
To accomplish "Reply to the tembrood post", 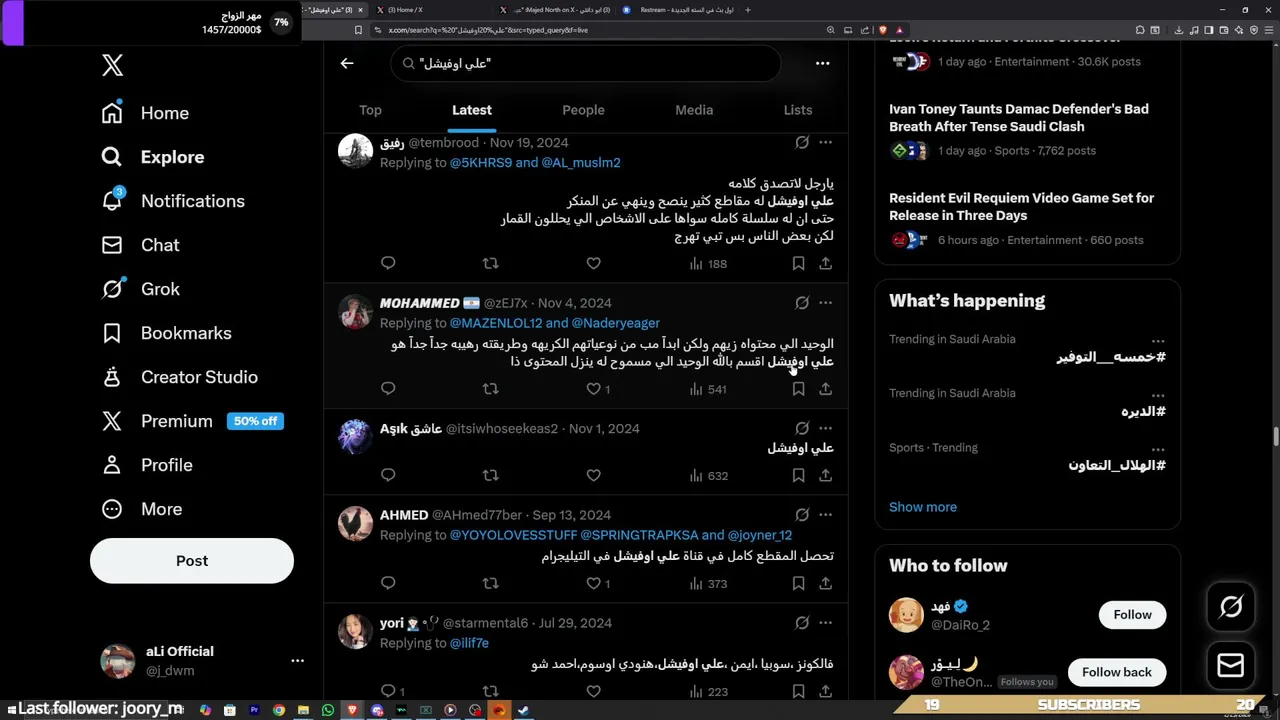I will coord(388,263).
